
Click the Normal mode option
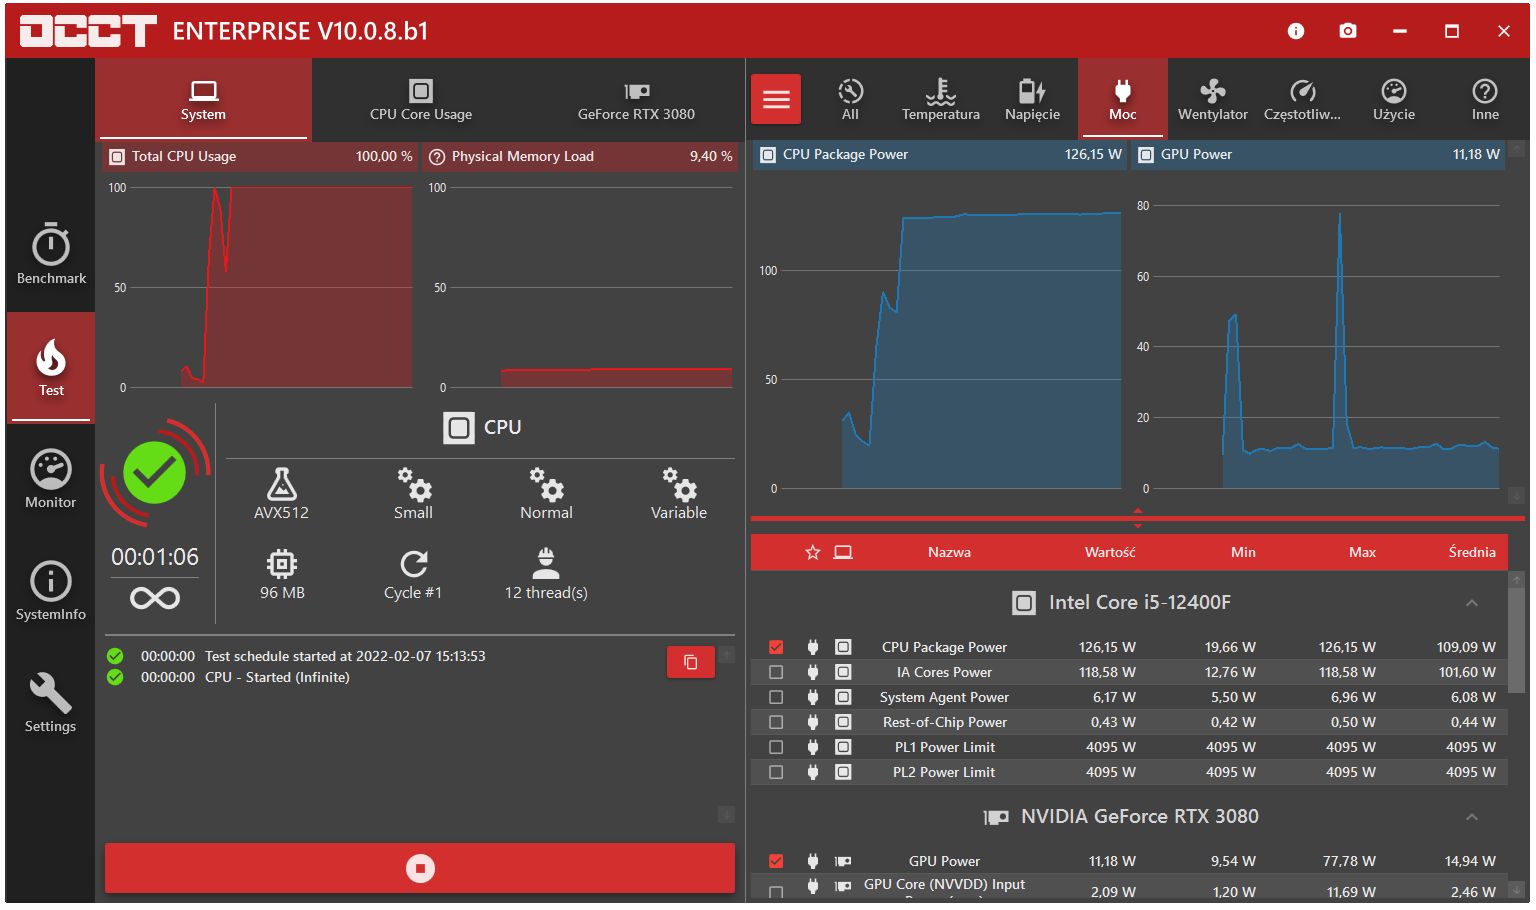point(546,494)
